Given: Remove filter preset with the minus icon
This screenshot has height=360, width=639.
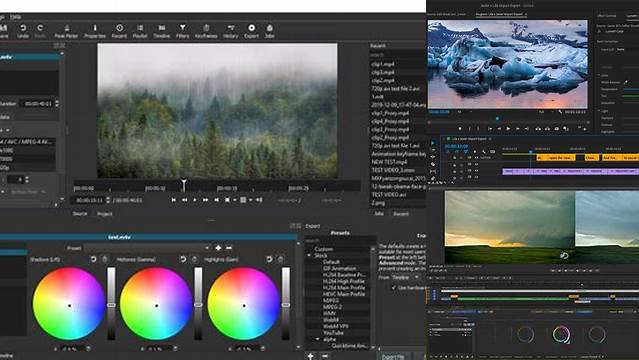Looking at the screenshot, I should pyautogui.click(x=229, y=248).
